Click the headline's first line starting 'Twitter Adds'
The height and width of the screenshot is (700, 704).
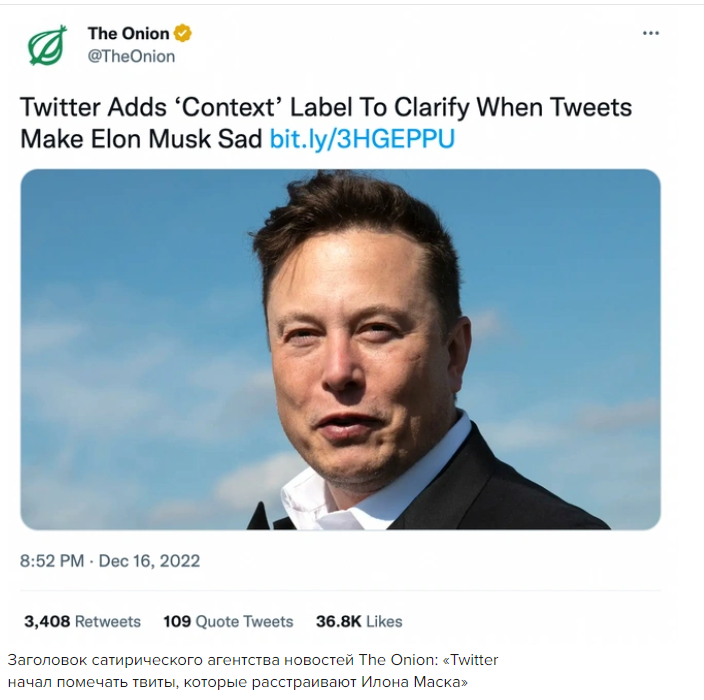326,107
